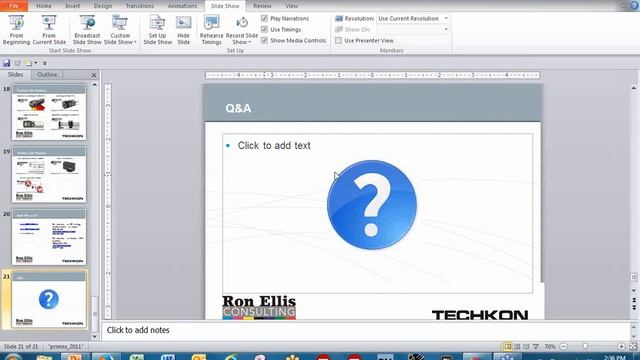Click zoom in plus button

621,347
